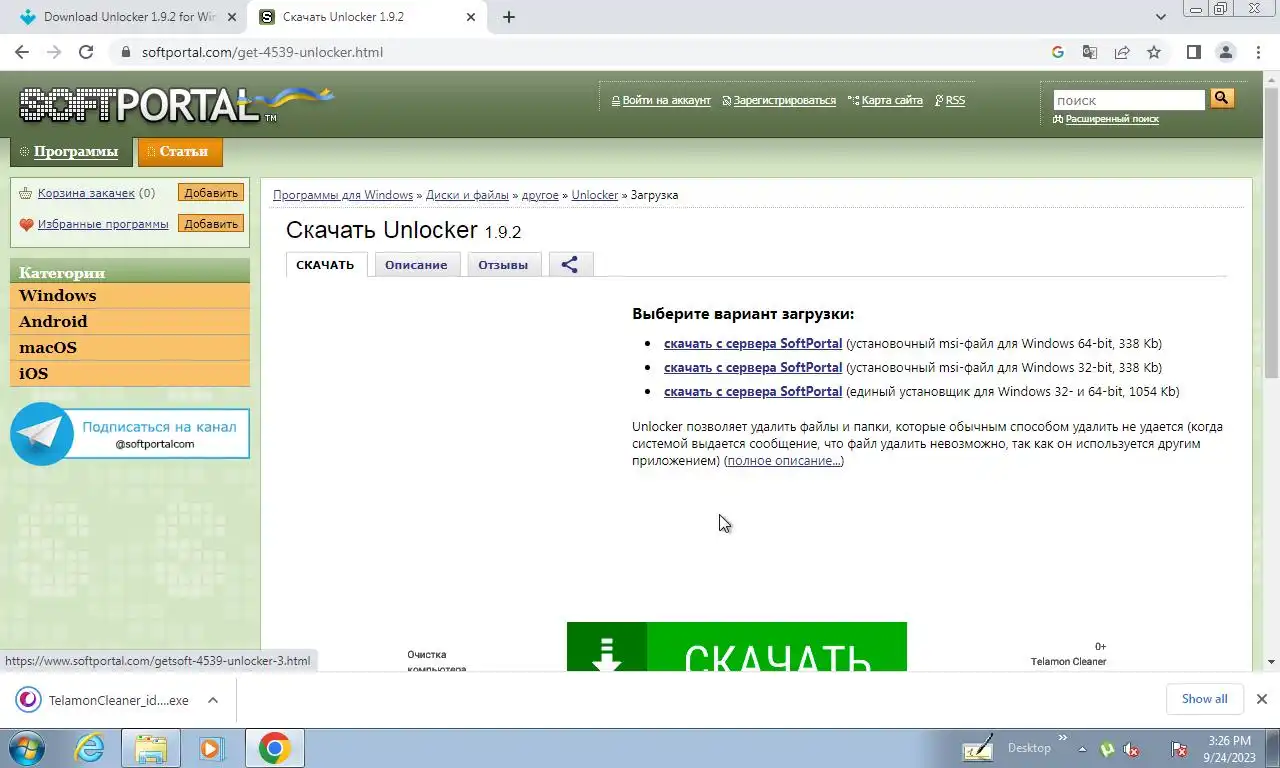Open Windows Media Player from the taskbar
The image size is (1280, 768).
coord(210,748)
